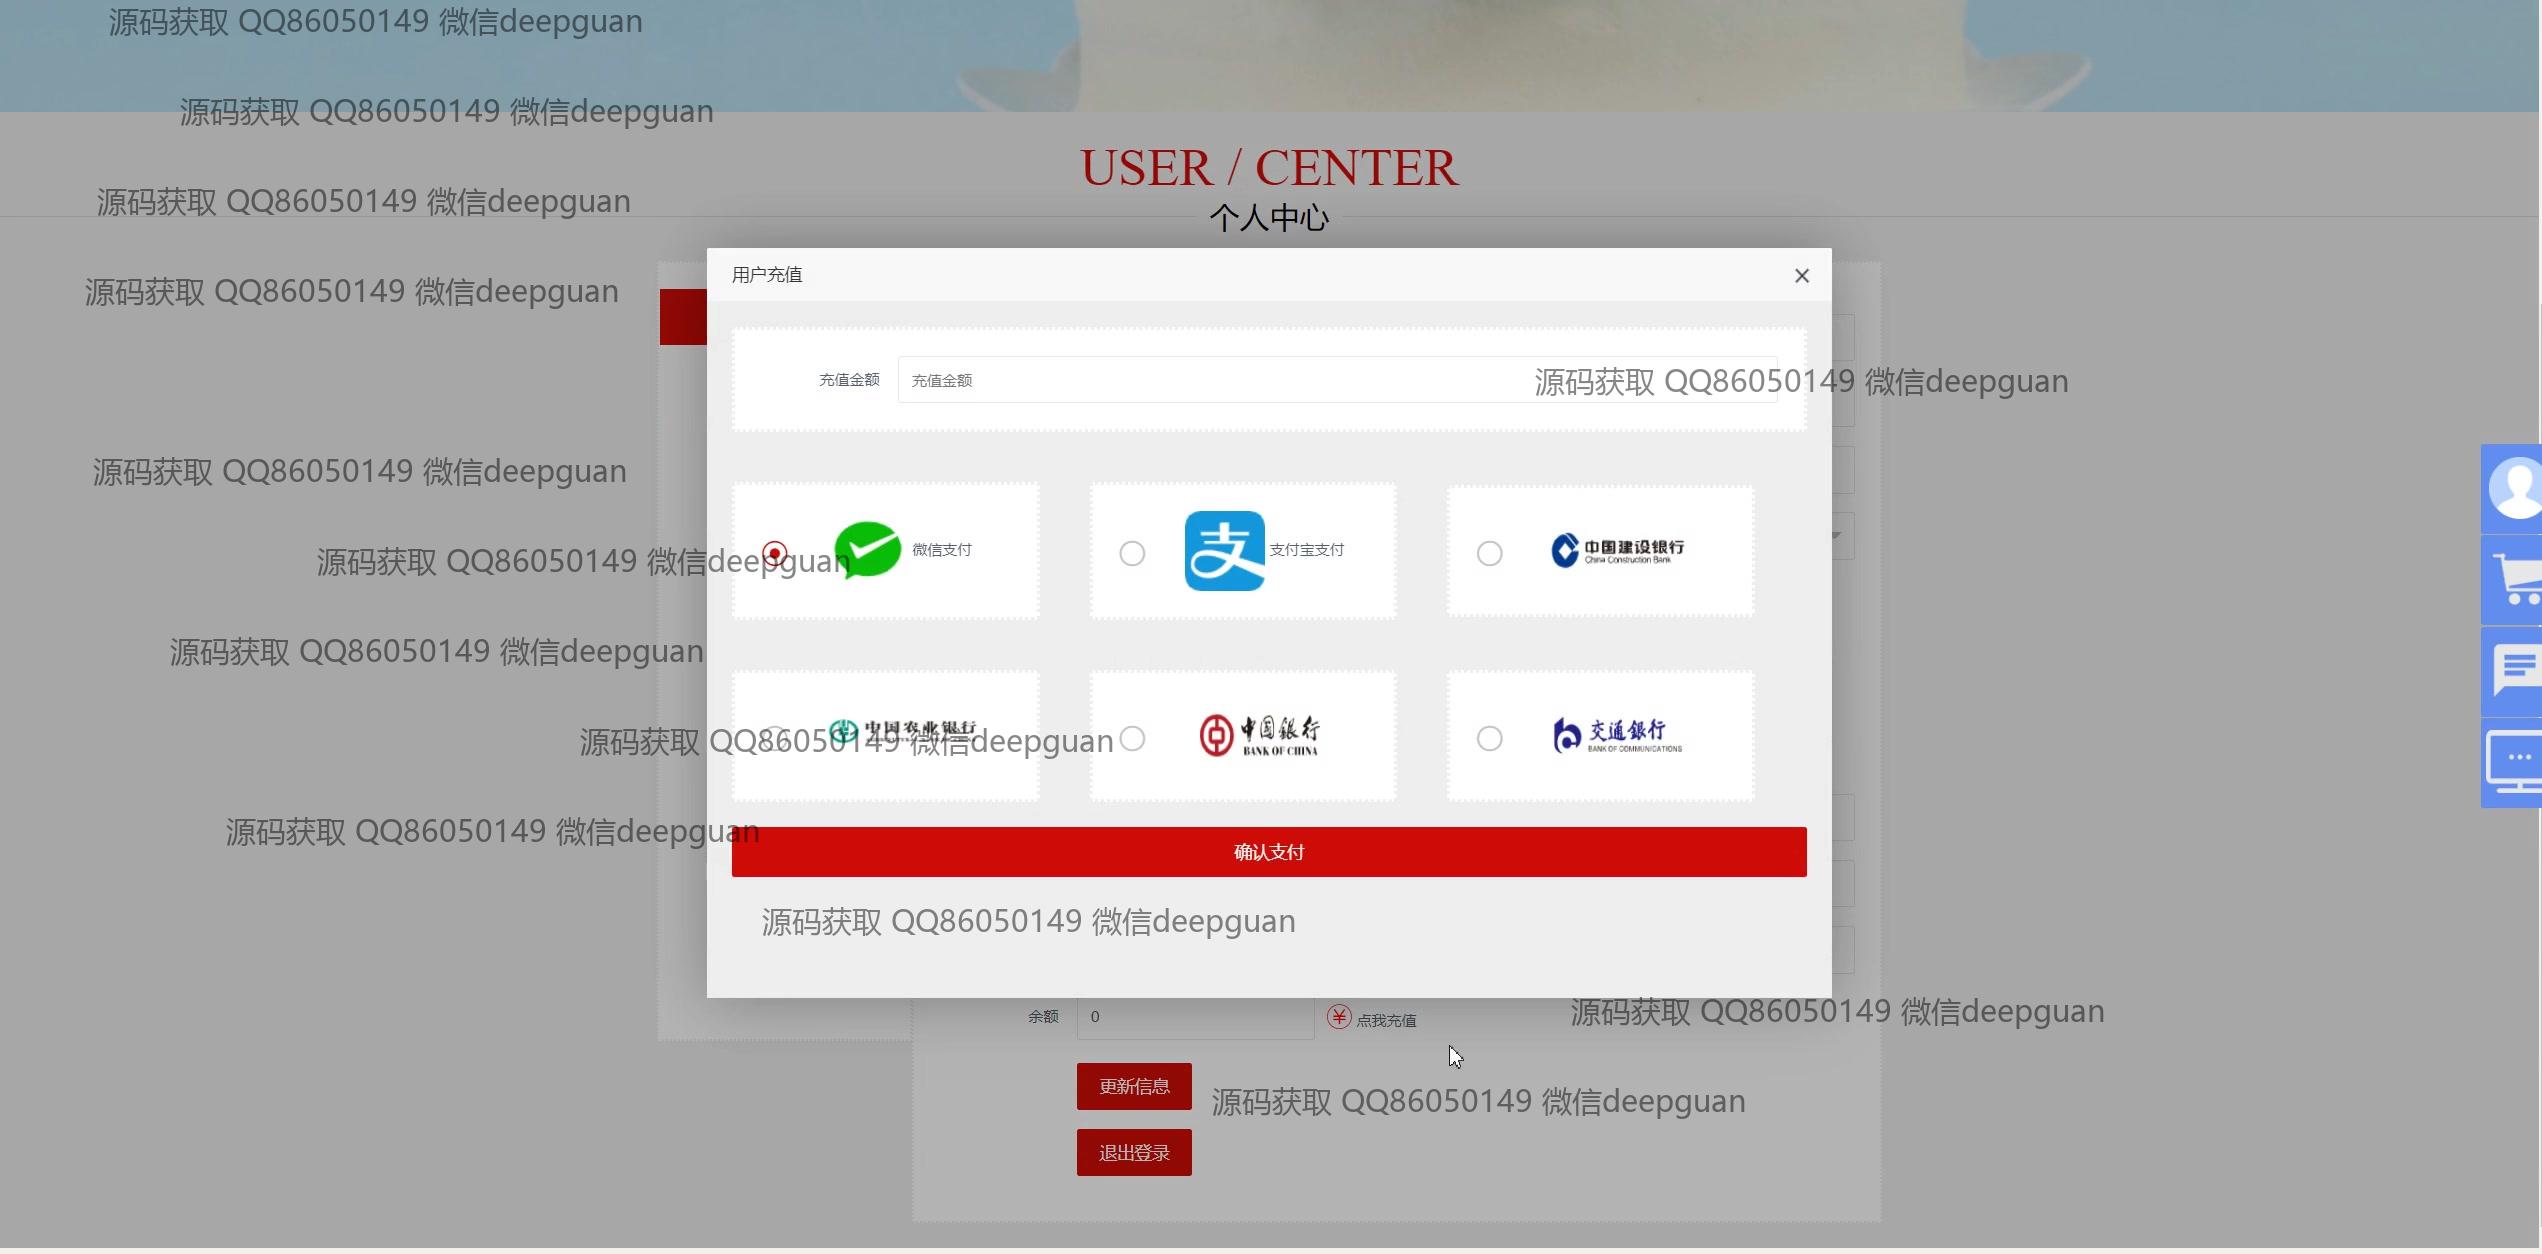This screenshot has width=2542, height=1254.
Task: Click the red 确认支付 confirm payment button
Action: 1268,852
